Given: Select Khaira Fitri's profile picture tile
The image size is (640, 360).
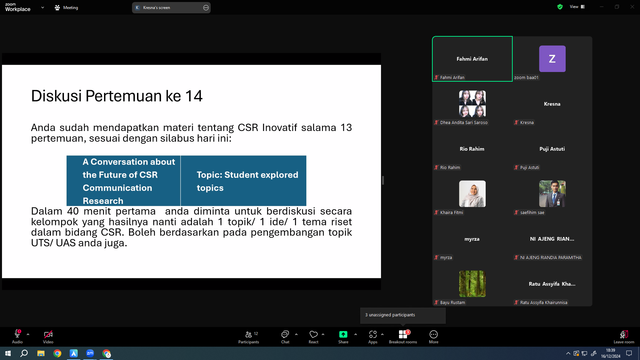Looking at the screenshot, I should (x=472, y=194).
